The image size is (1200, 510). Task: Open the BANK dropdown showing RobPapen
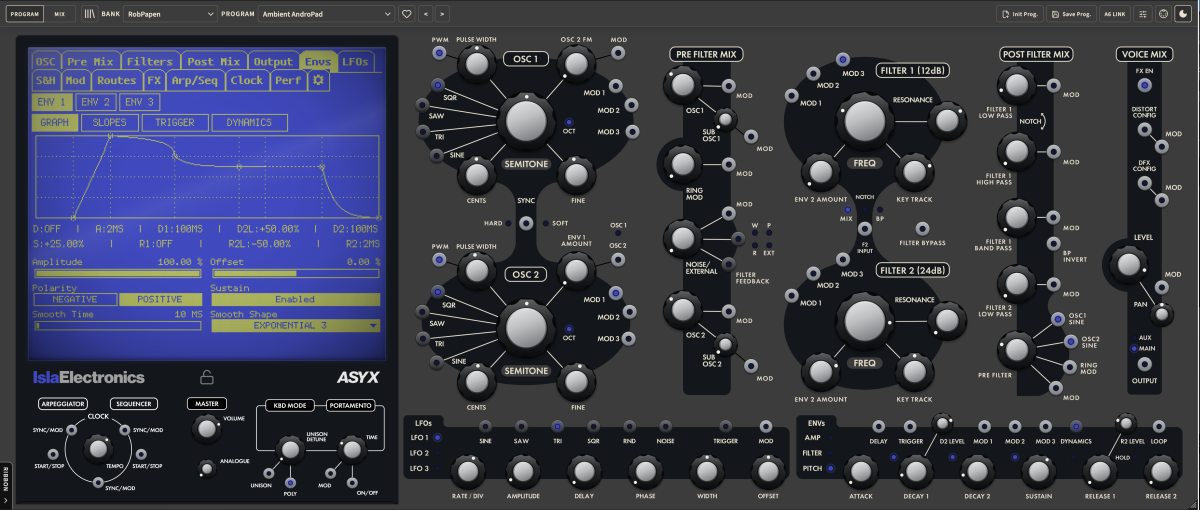point(171,14)
